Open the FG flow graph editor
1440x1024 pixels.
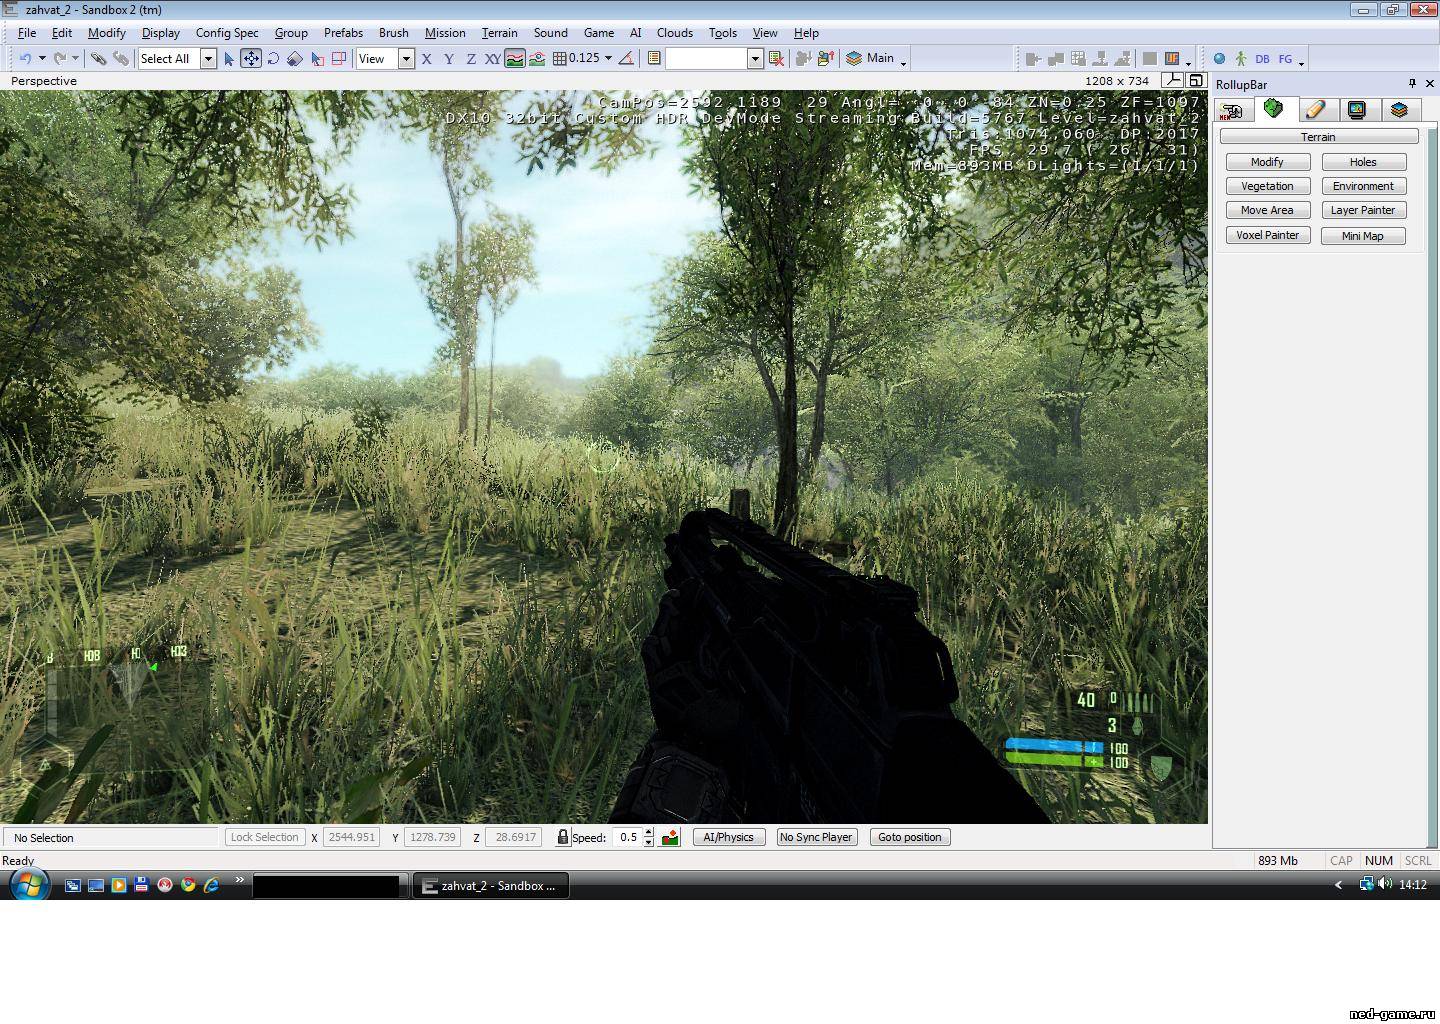pyautogui.click(x=1285, y=59)
